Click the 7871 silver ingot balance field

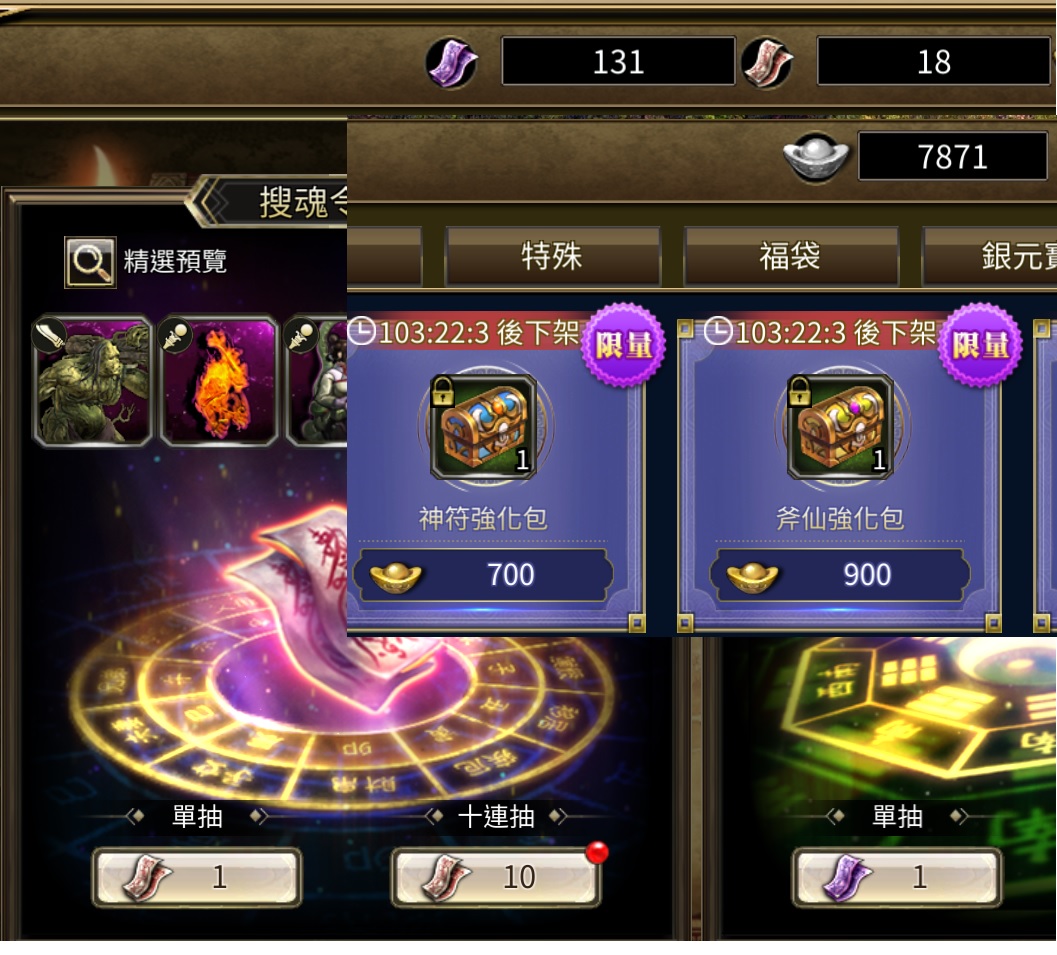[953, 156]
